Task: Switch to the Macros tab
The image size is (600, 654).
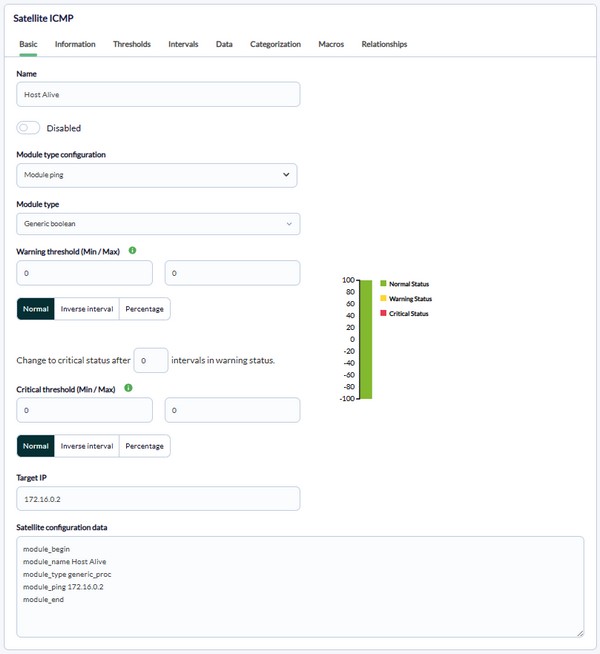Action: (331, 44)
